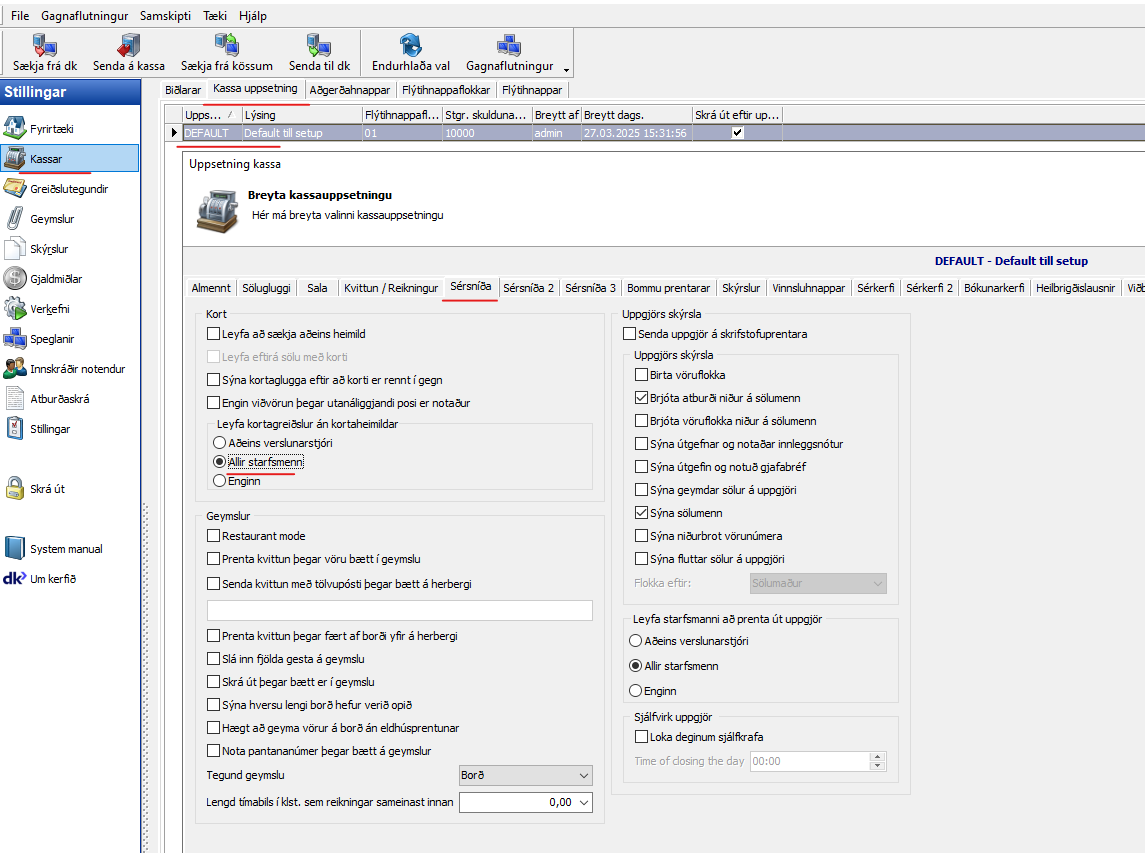Click the Skrá út padlock icon
This screenshot has width=1145, height=853.
tap(15, 489)
